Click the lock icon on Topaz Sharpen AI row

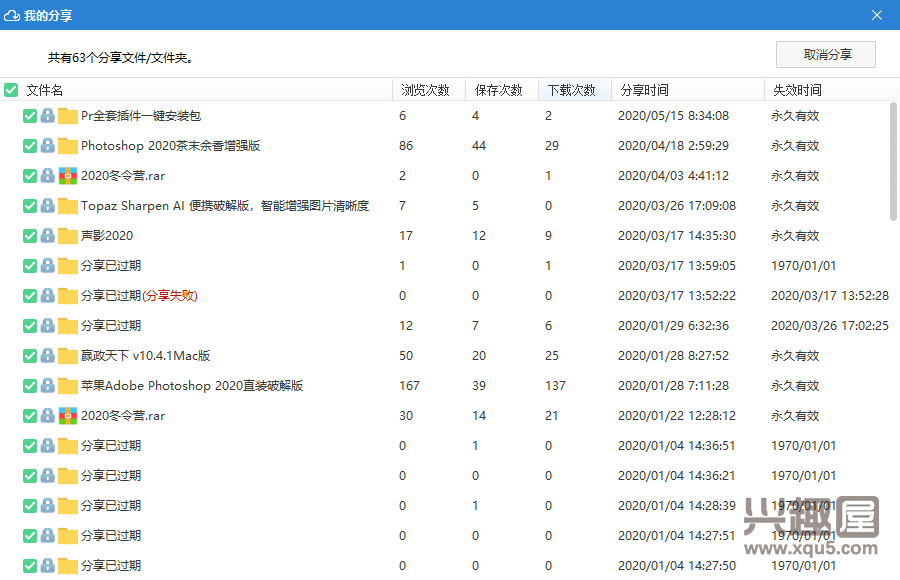[48, 205]
